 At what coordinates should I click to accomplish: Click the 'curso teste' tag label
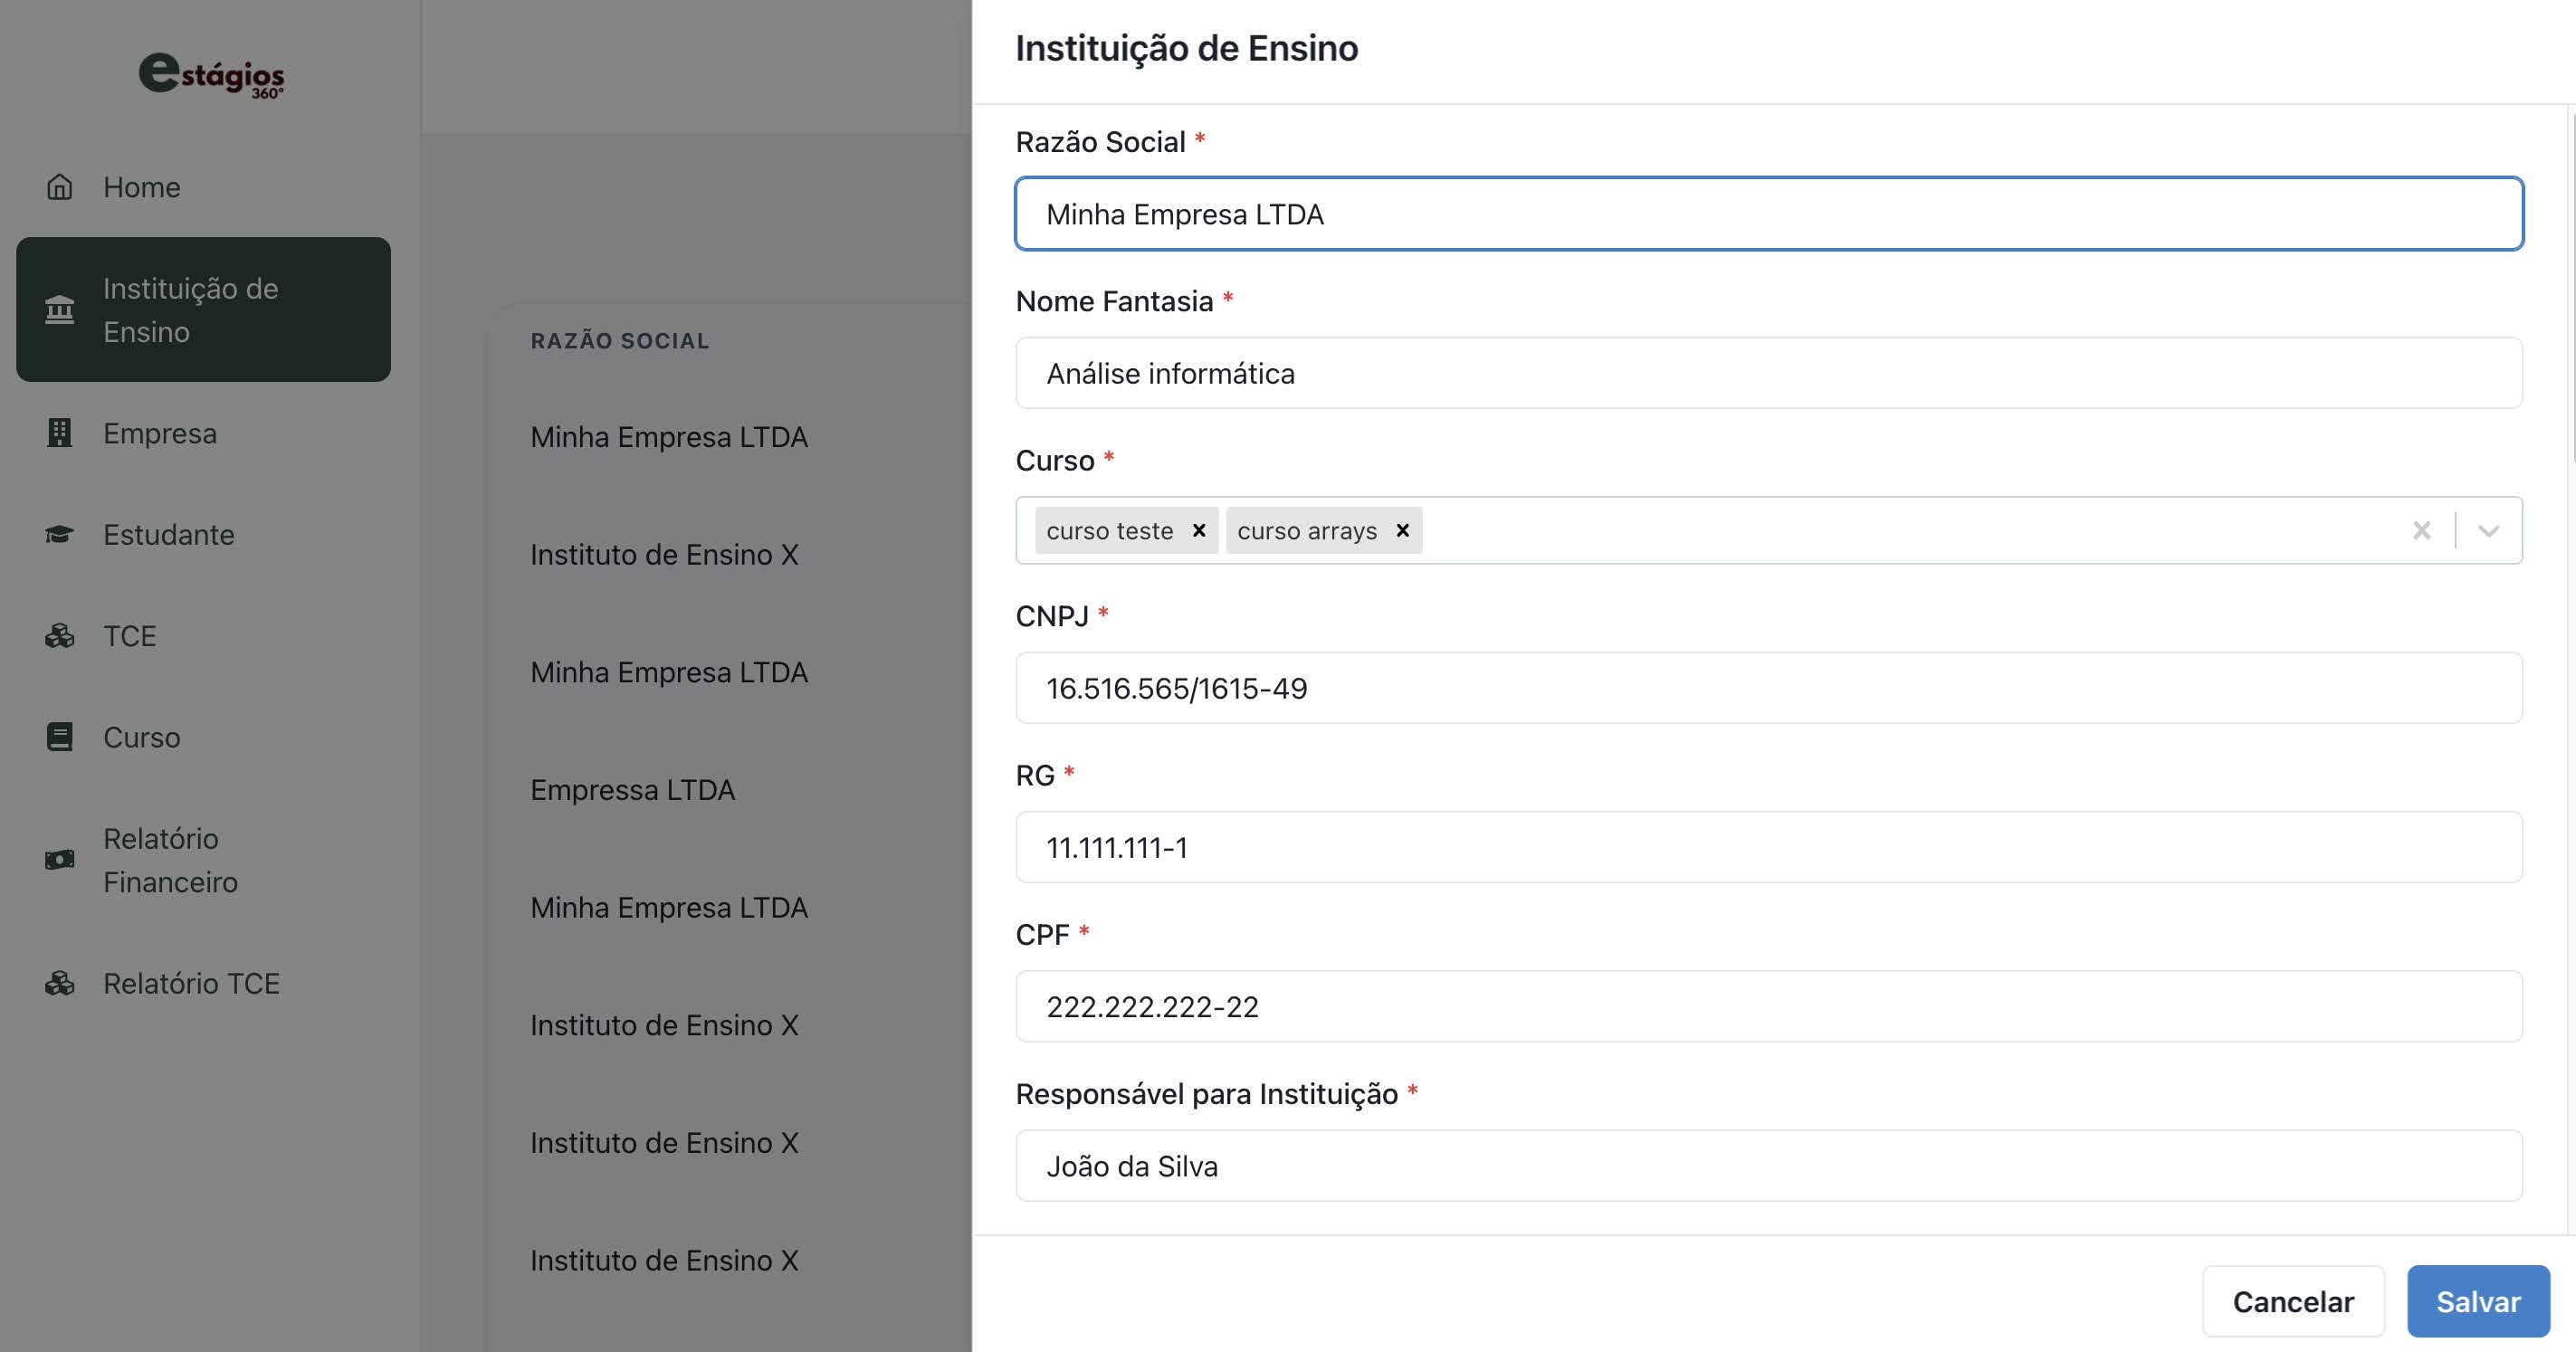[x=1110, y=531]
